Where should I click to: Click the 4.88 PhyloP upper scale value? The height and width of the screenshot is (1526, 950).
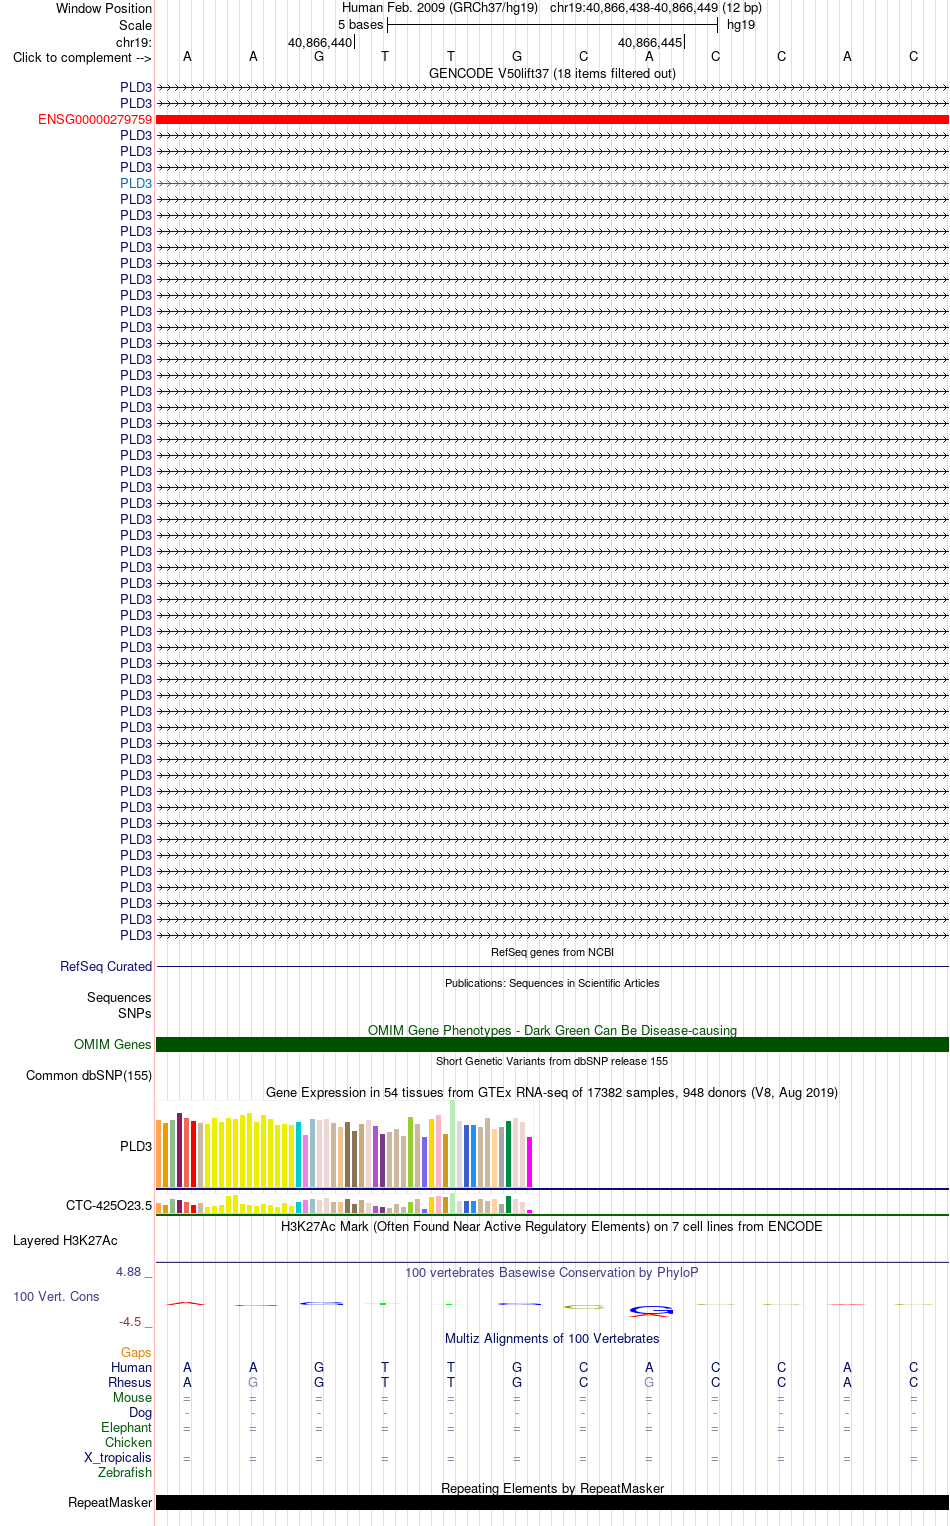point(129,1271)
